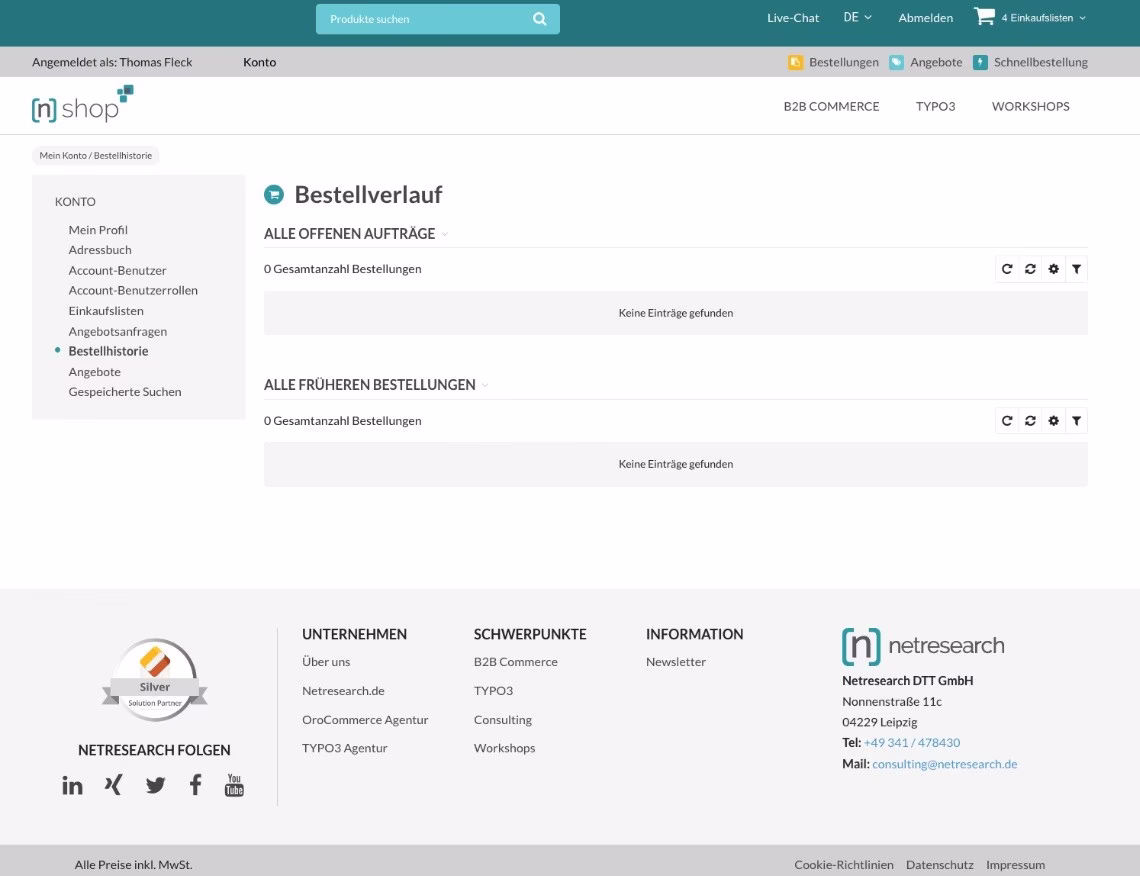Open the Adressbuch sidebar entry
This screenshot has width=1140, height=876.
click(99, 250)
